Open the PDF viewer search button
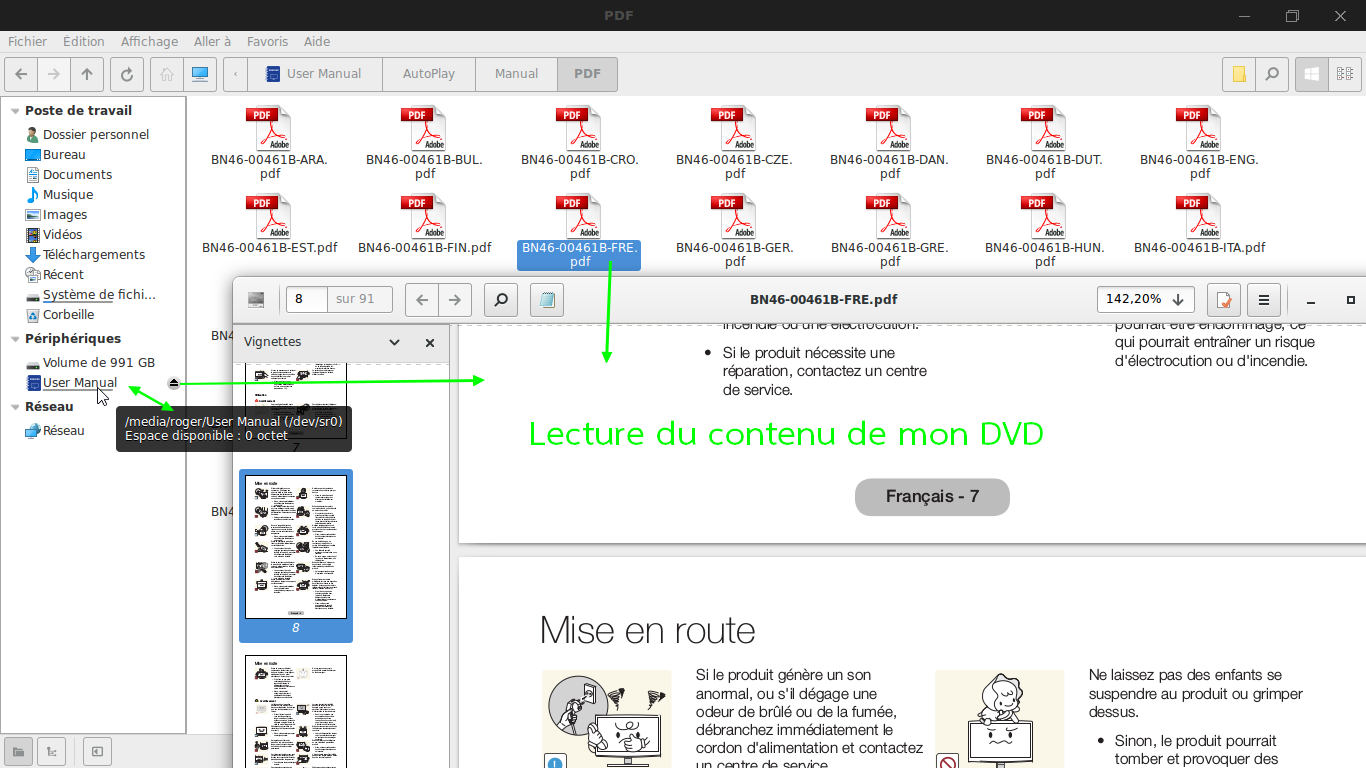 coord(500,299)
